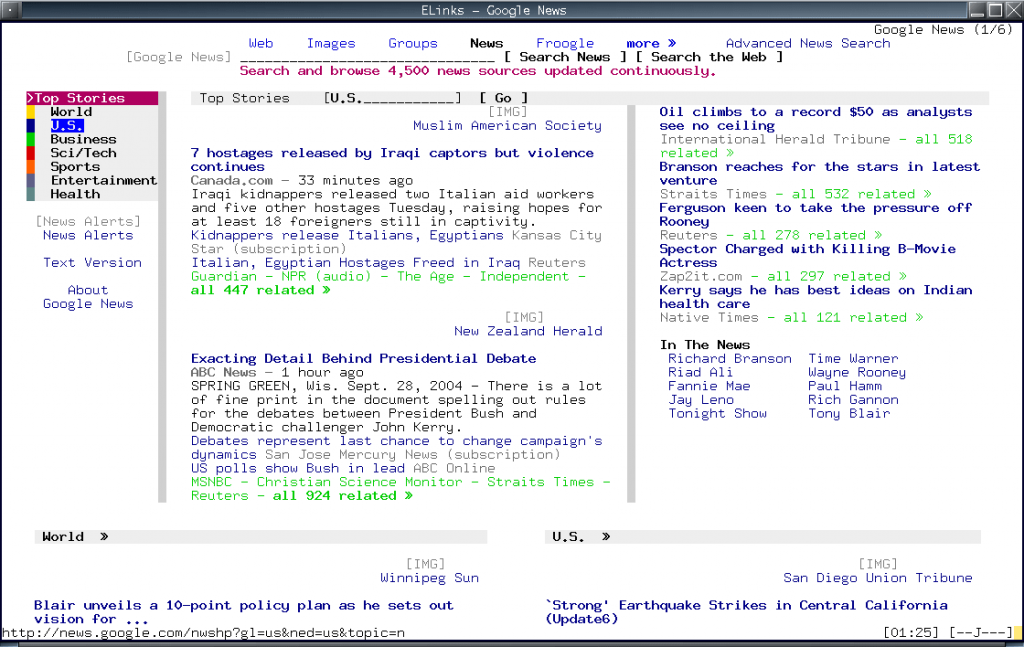The image size is (1024, 647).
Task: Switch to the Froogle tab
Action: click(565, 43)
